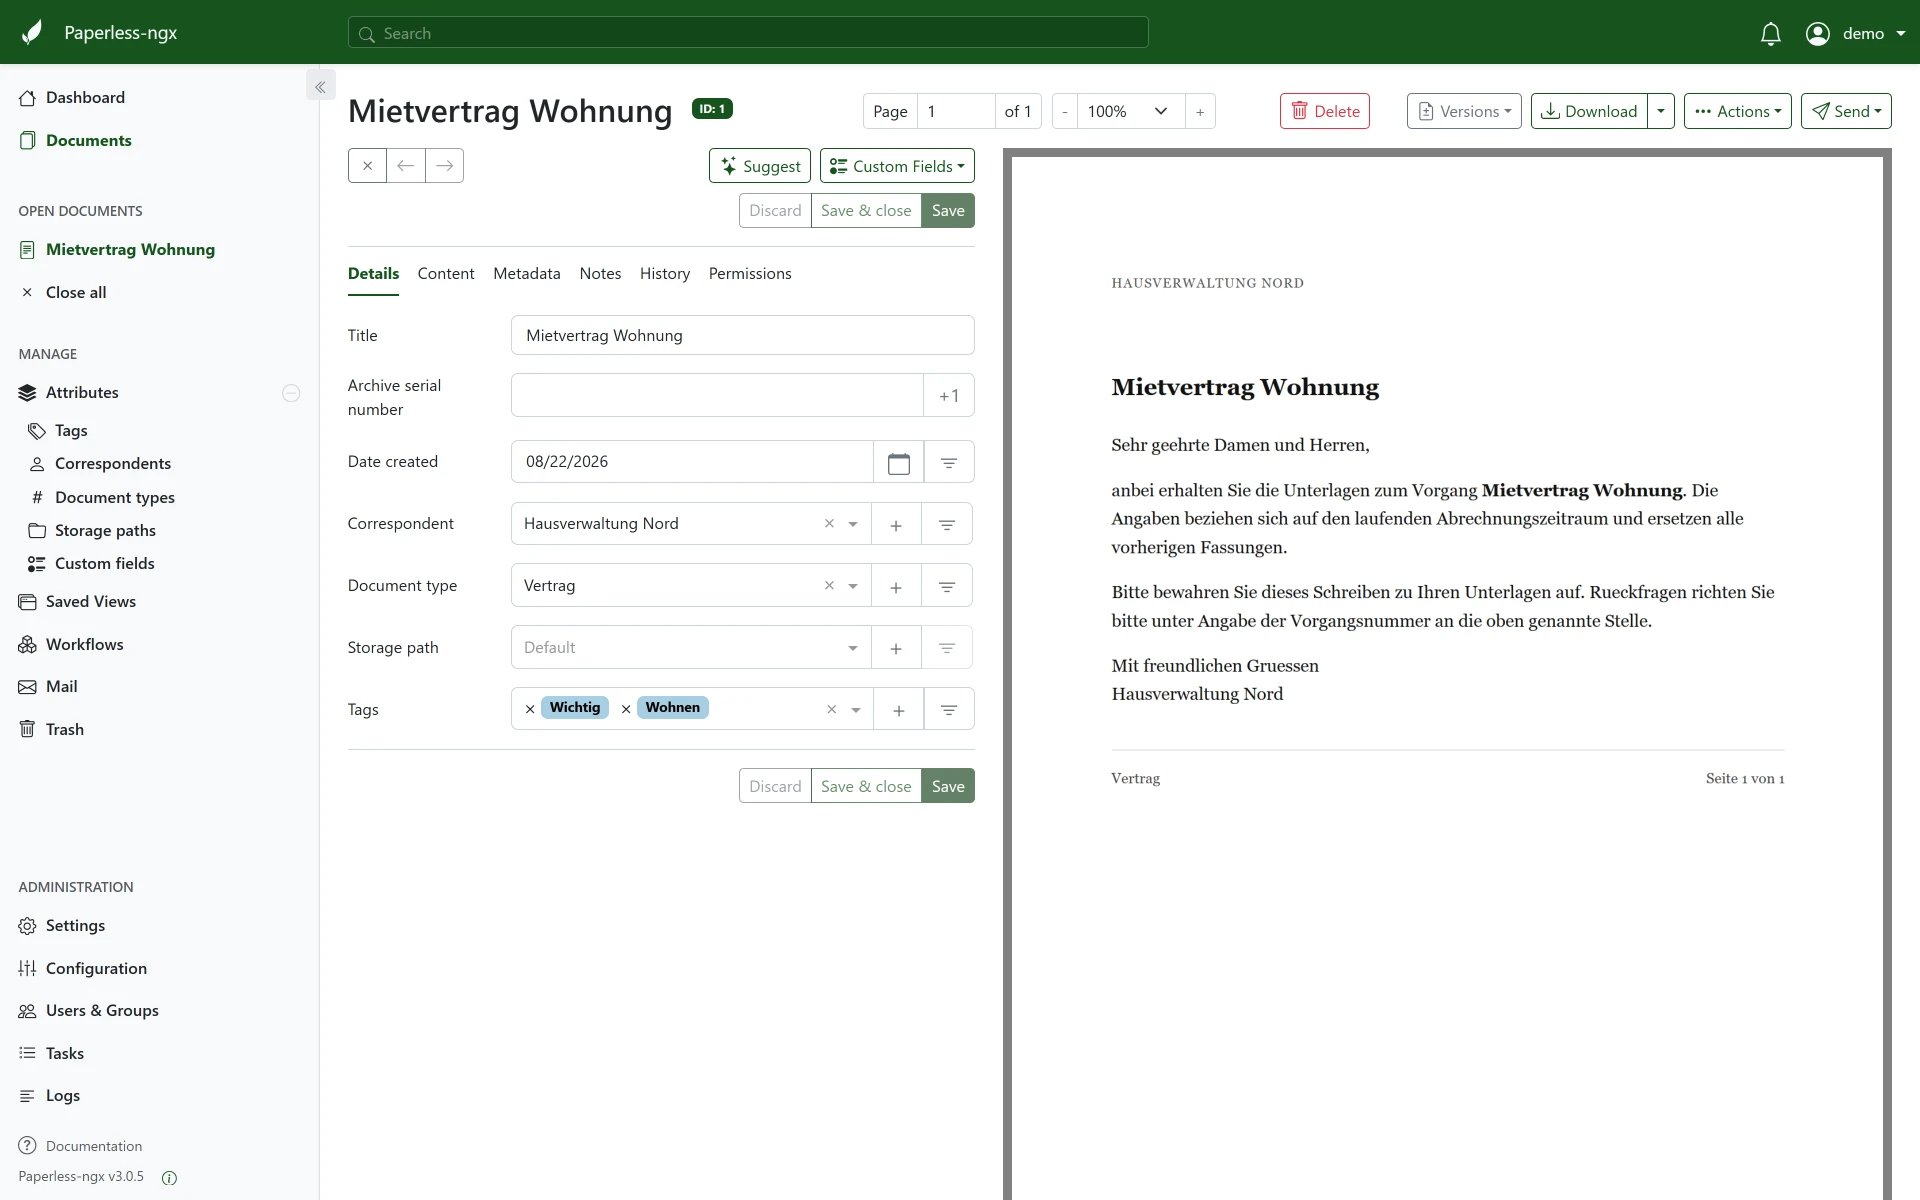
Task: Filter documents by correspondent Hausverwaltung Nord
Action: (947, 524)
